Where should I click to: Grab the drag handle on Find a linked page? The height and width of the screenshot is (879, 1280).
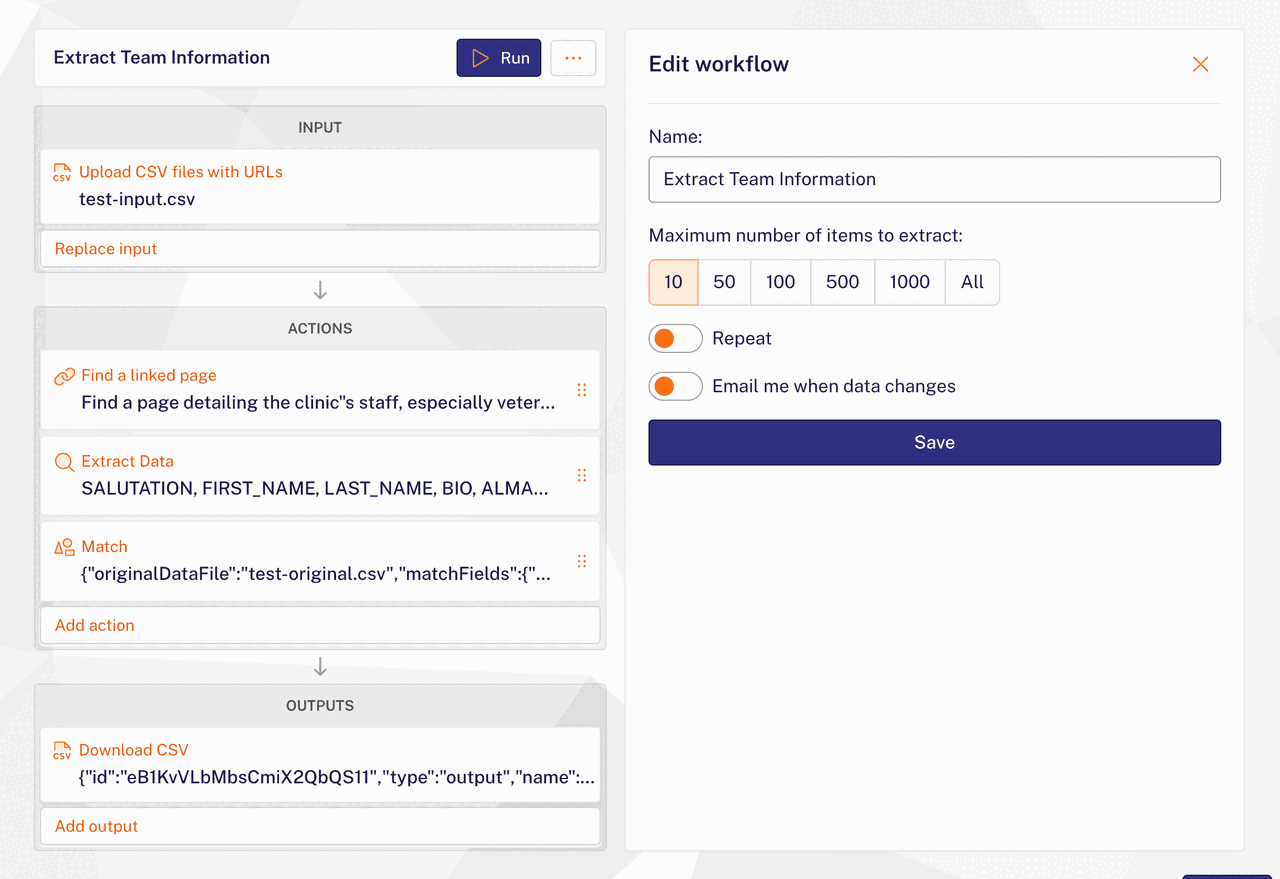coord(582,390)
